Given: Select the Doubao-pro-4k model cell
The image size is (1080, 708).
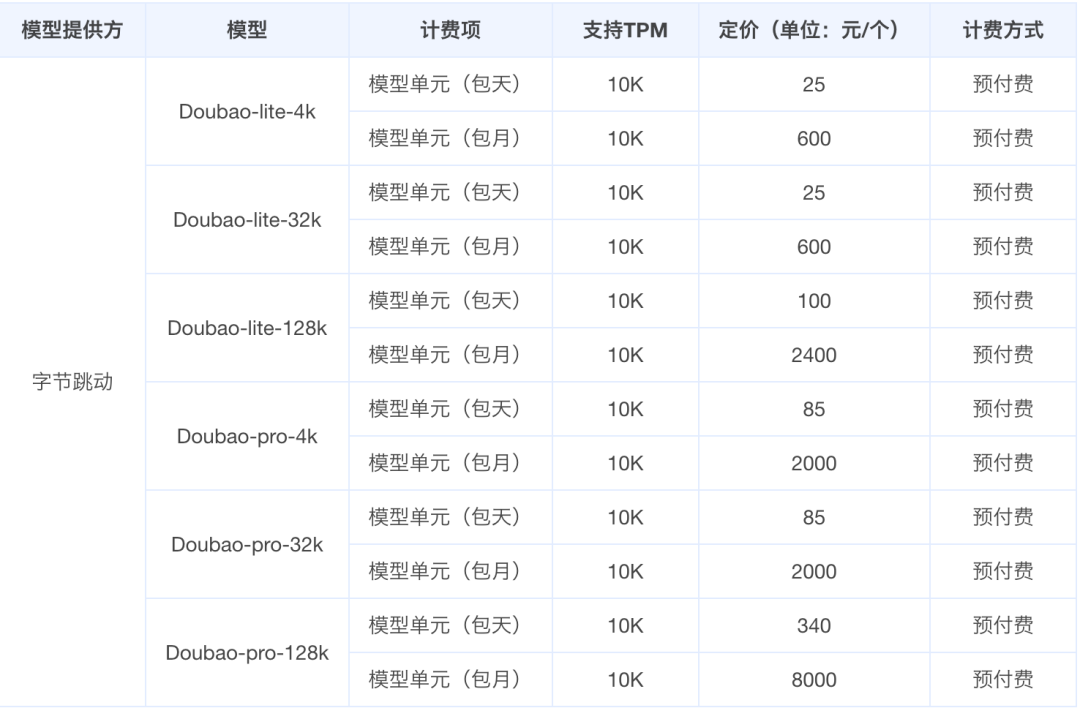Looking at the screenshot, I should 247,436.
